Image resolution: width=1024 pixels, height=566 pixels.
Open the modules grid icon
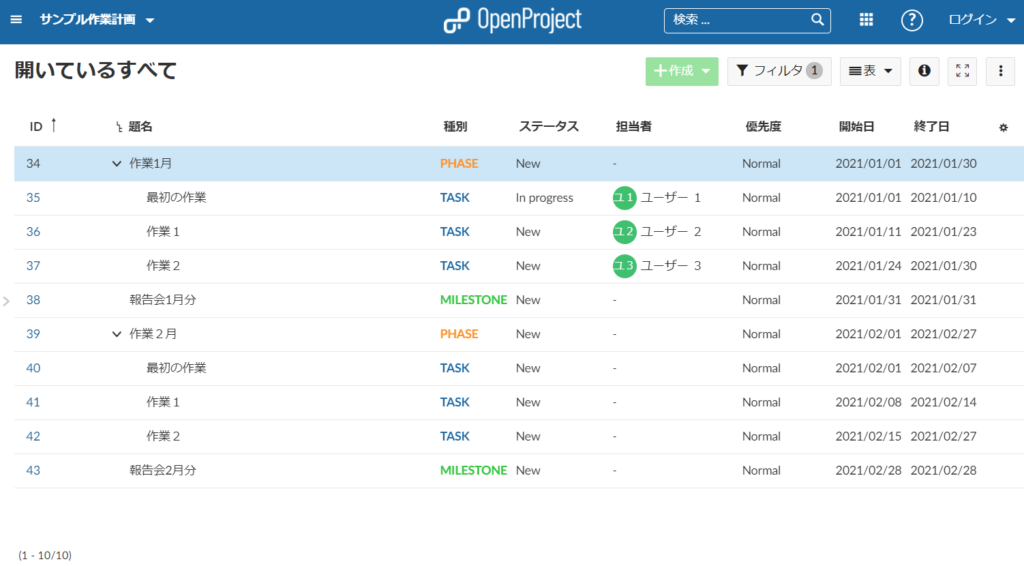point(866,20)
